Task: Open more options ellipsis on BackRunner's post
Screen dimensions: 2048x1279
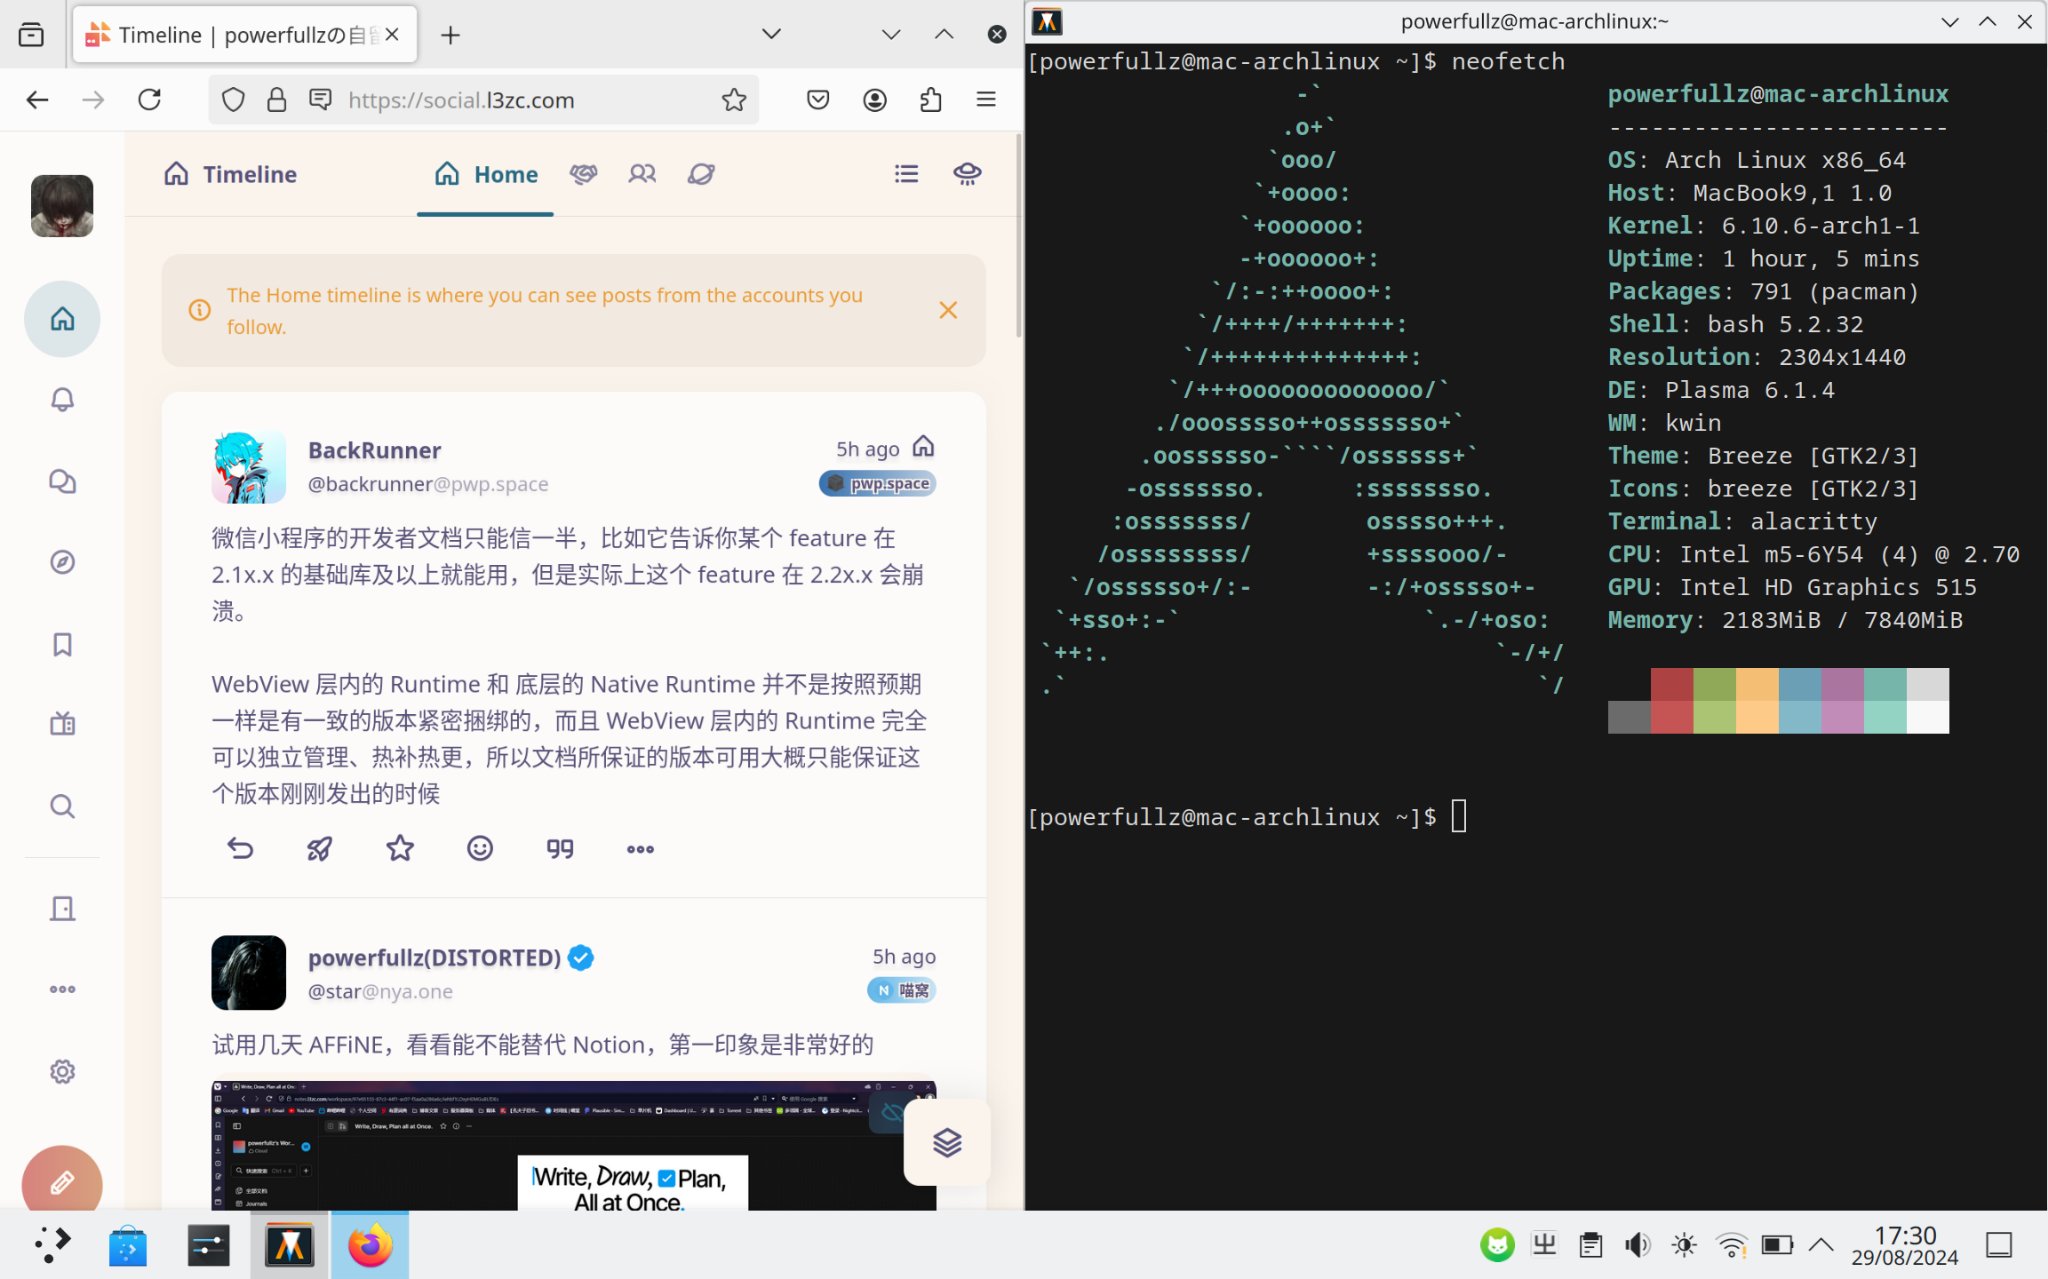Action: tap(640, 849)
